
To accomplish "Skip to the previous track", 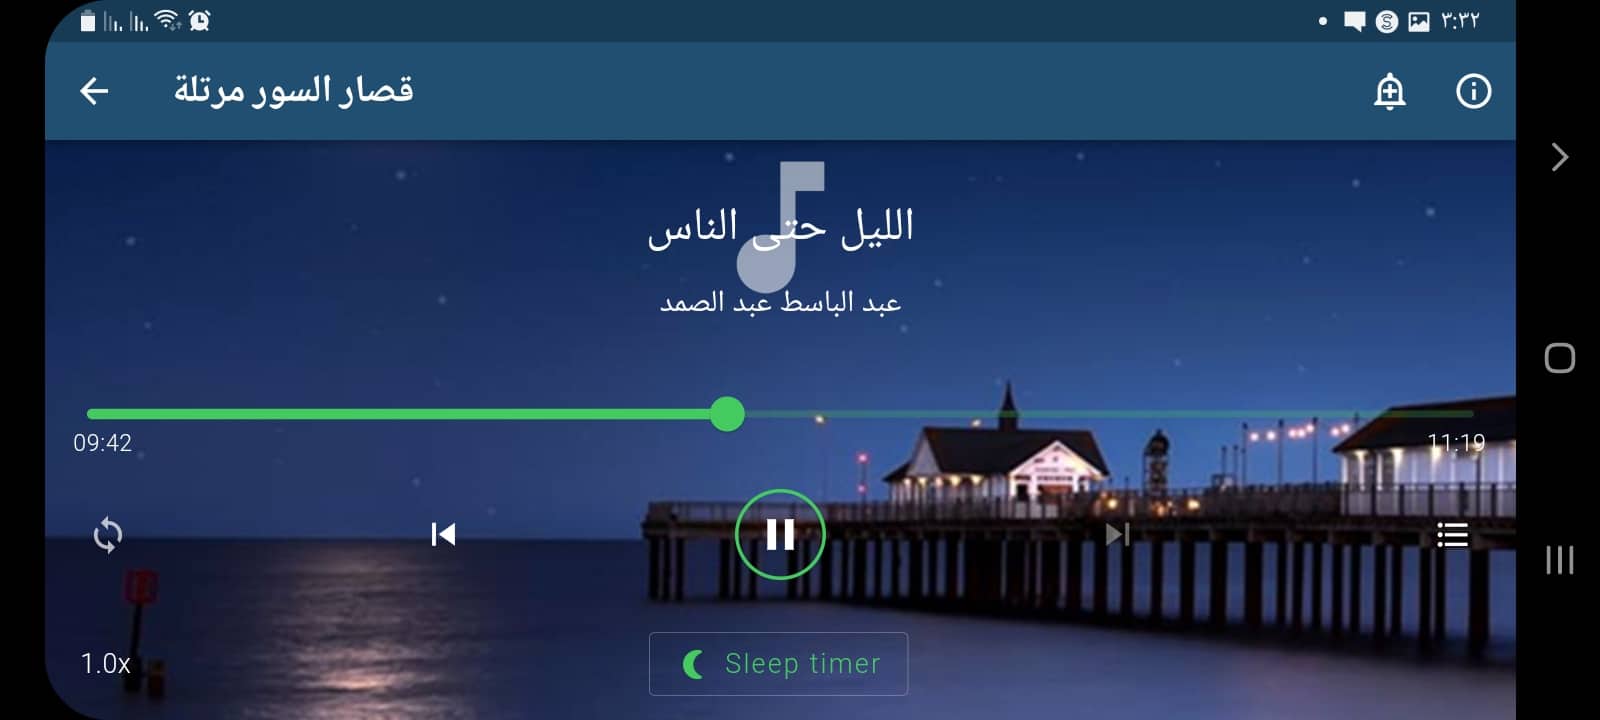I will pos(443,534).
